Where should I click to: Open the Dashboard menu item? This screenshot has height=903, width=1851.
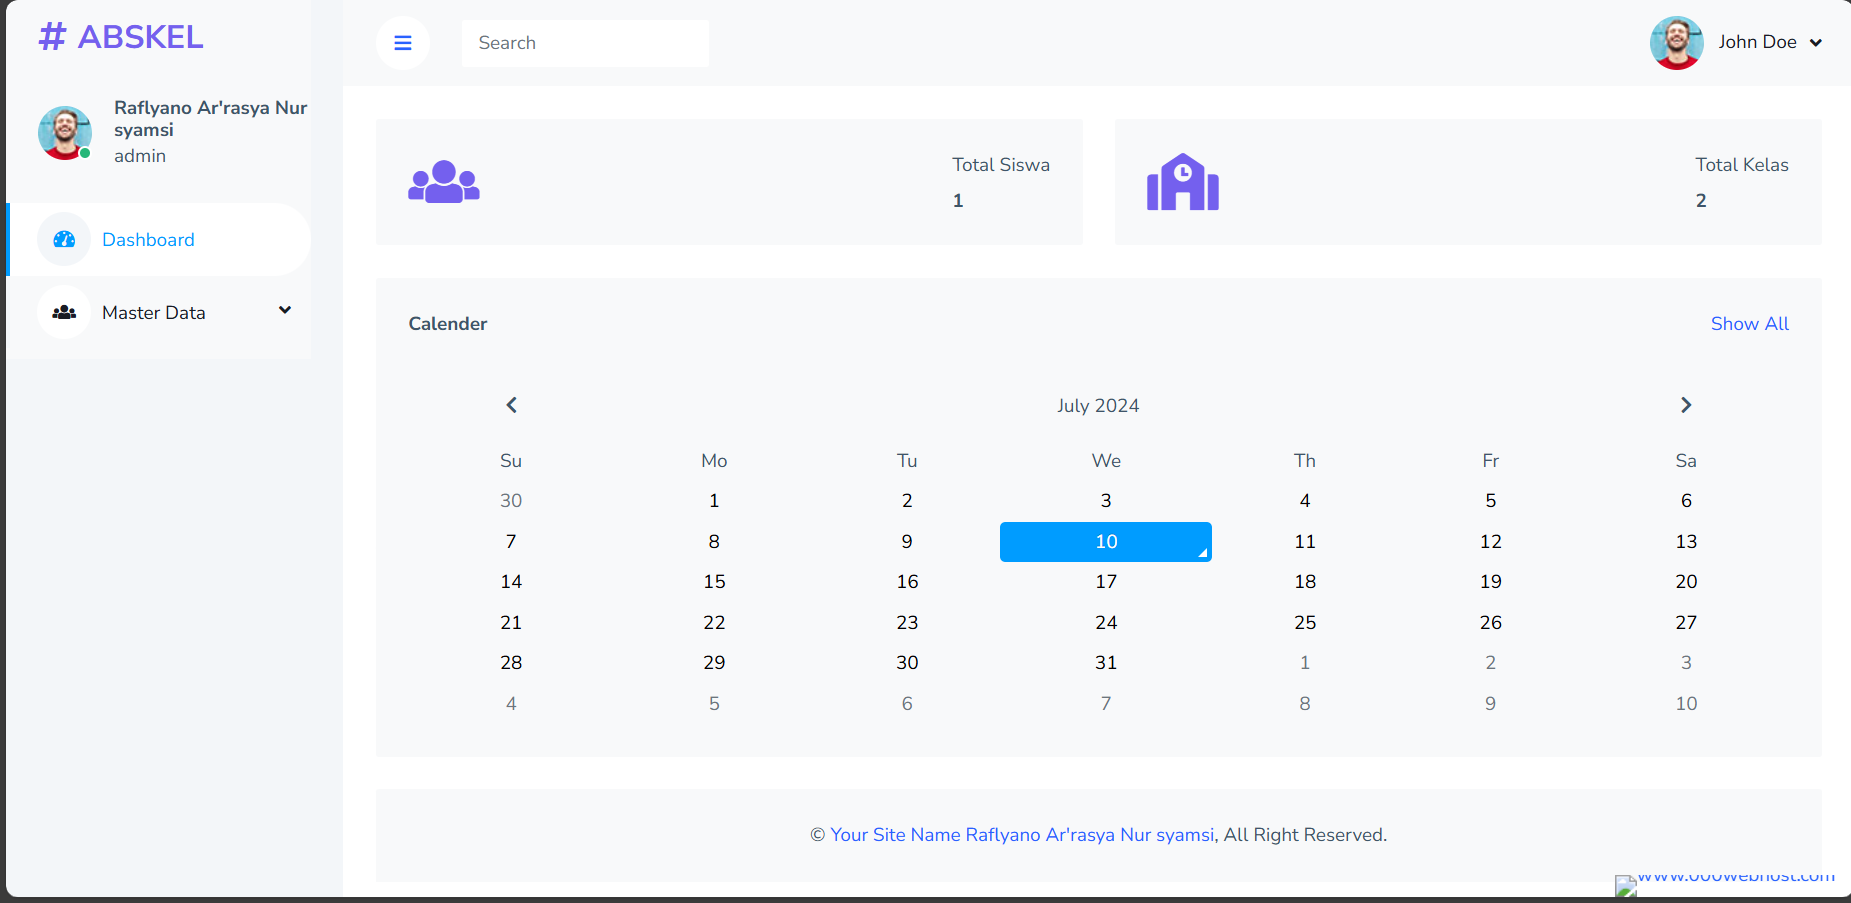[148, 240]
